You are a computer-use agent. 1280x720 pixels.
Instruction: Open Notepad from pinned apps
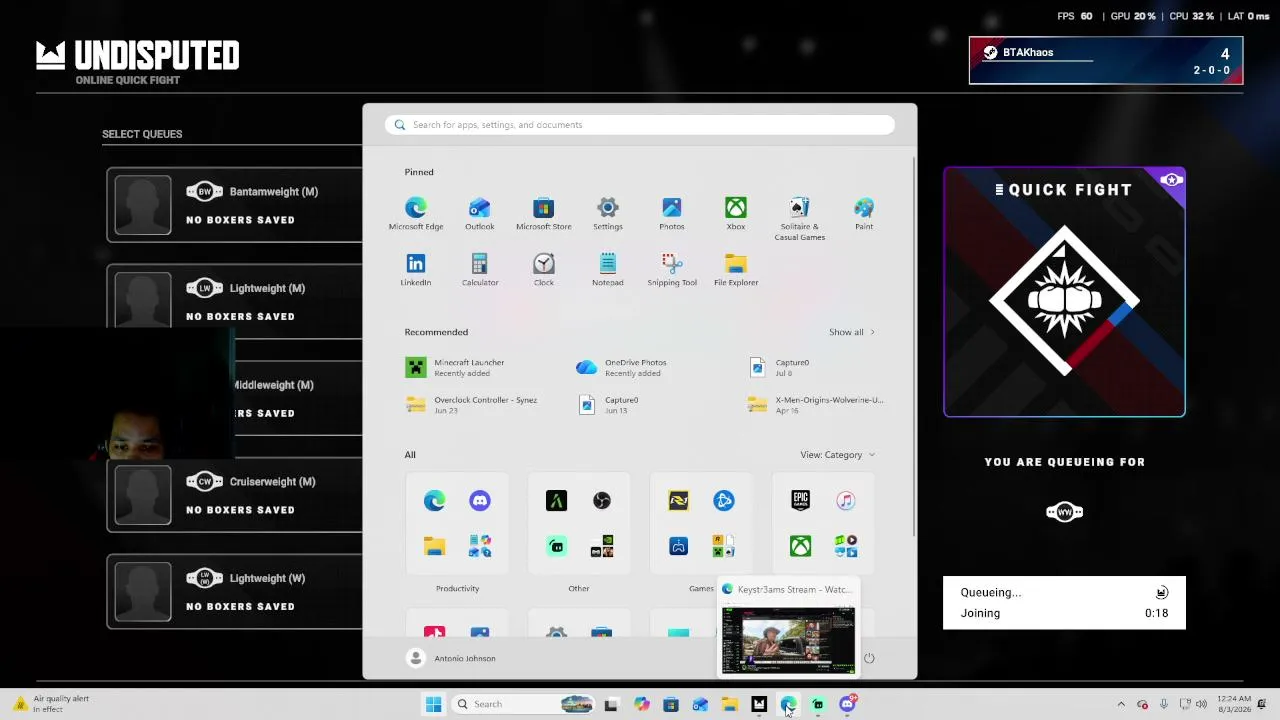tap(608, 269)
